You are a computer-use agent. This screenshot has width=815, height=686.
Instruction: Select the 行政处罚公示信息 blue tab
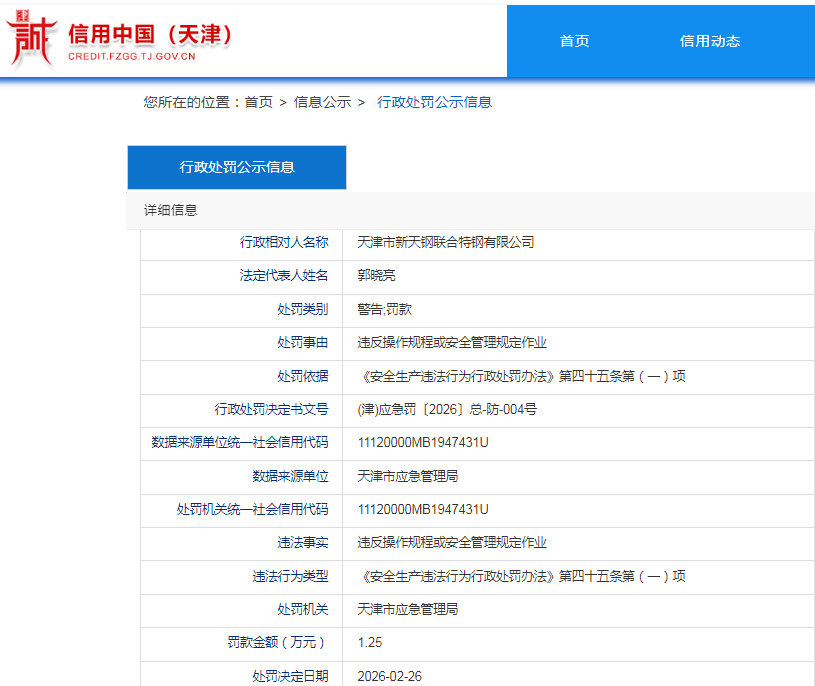(237, 168)
